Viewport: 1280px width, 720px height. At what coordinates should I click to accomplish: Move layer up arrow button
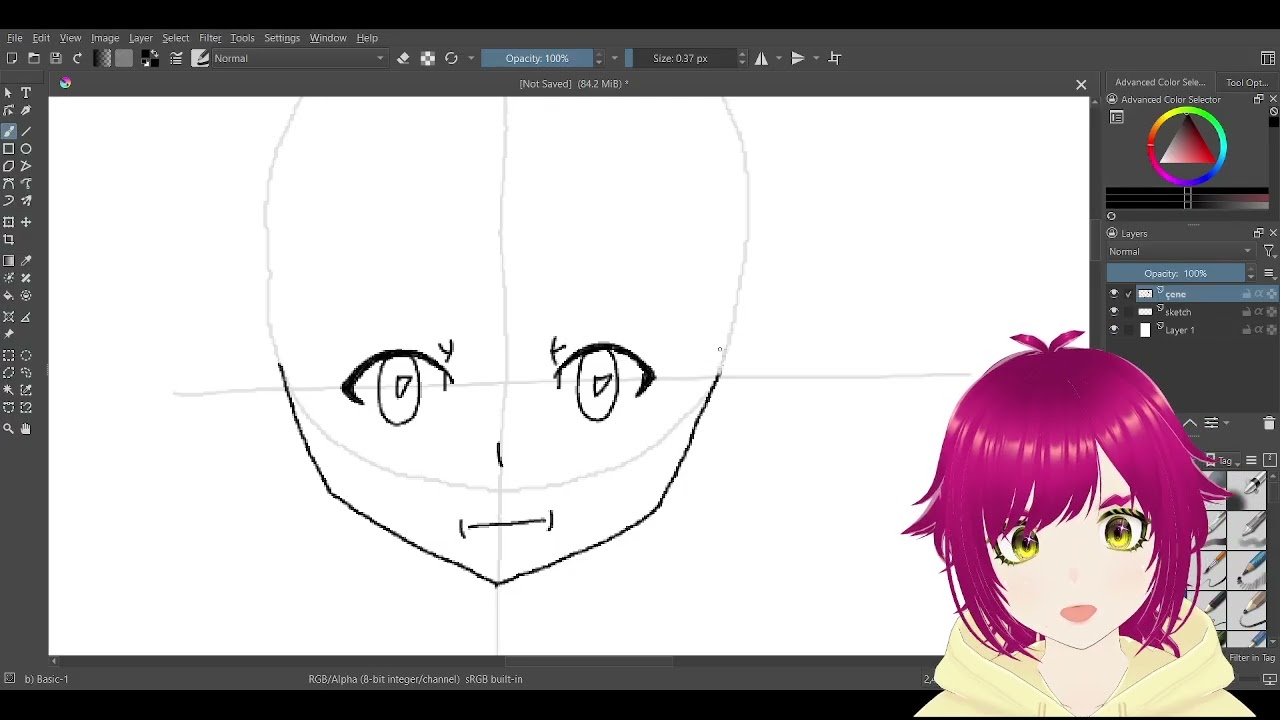[x=1190, y=423]
